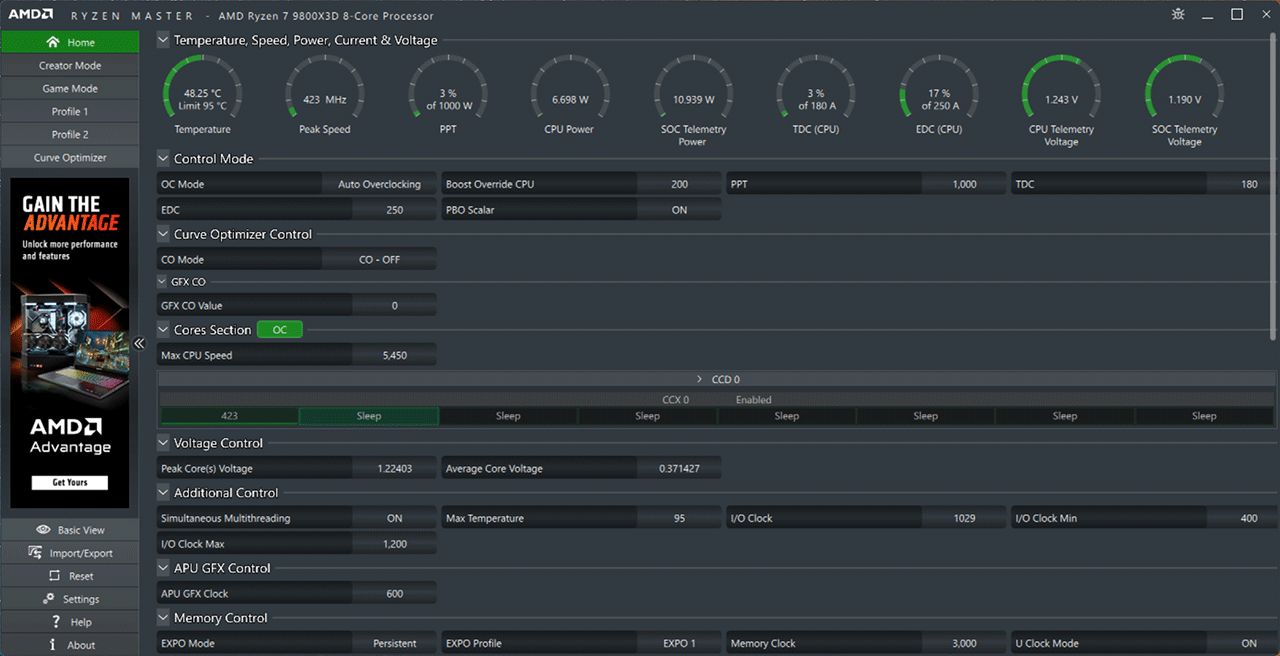
Task: Expand the CCD 0 chevron row
Action: [700, 380]
